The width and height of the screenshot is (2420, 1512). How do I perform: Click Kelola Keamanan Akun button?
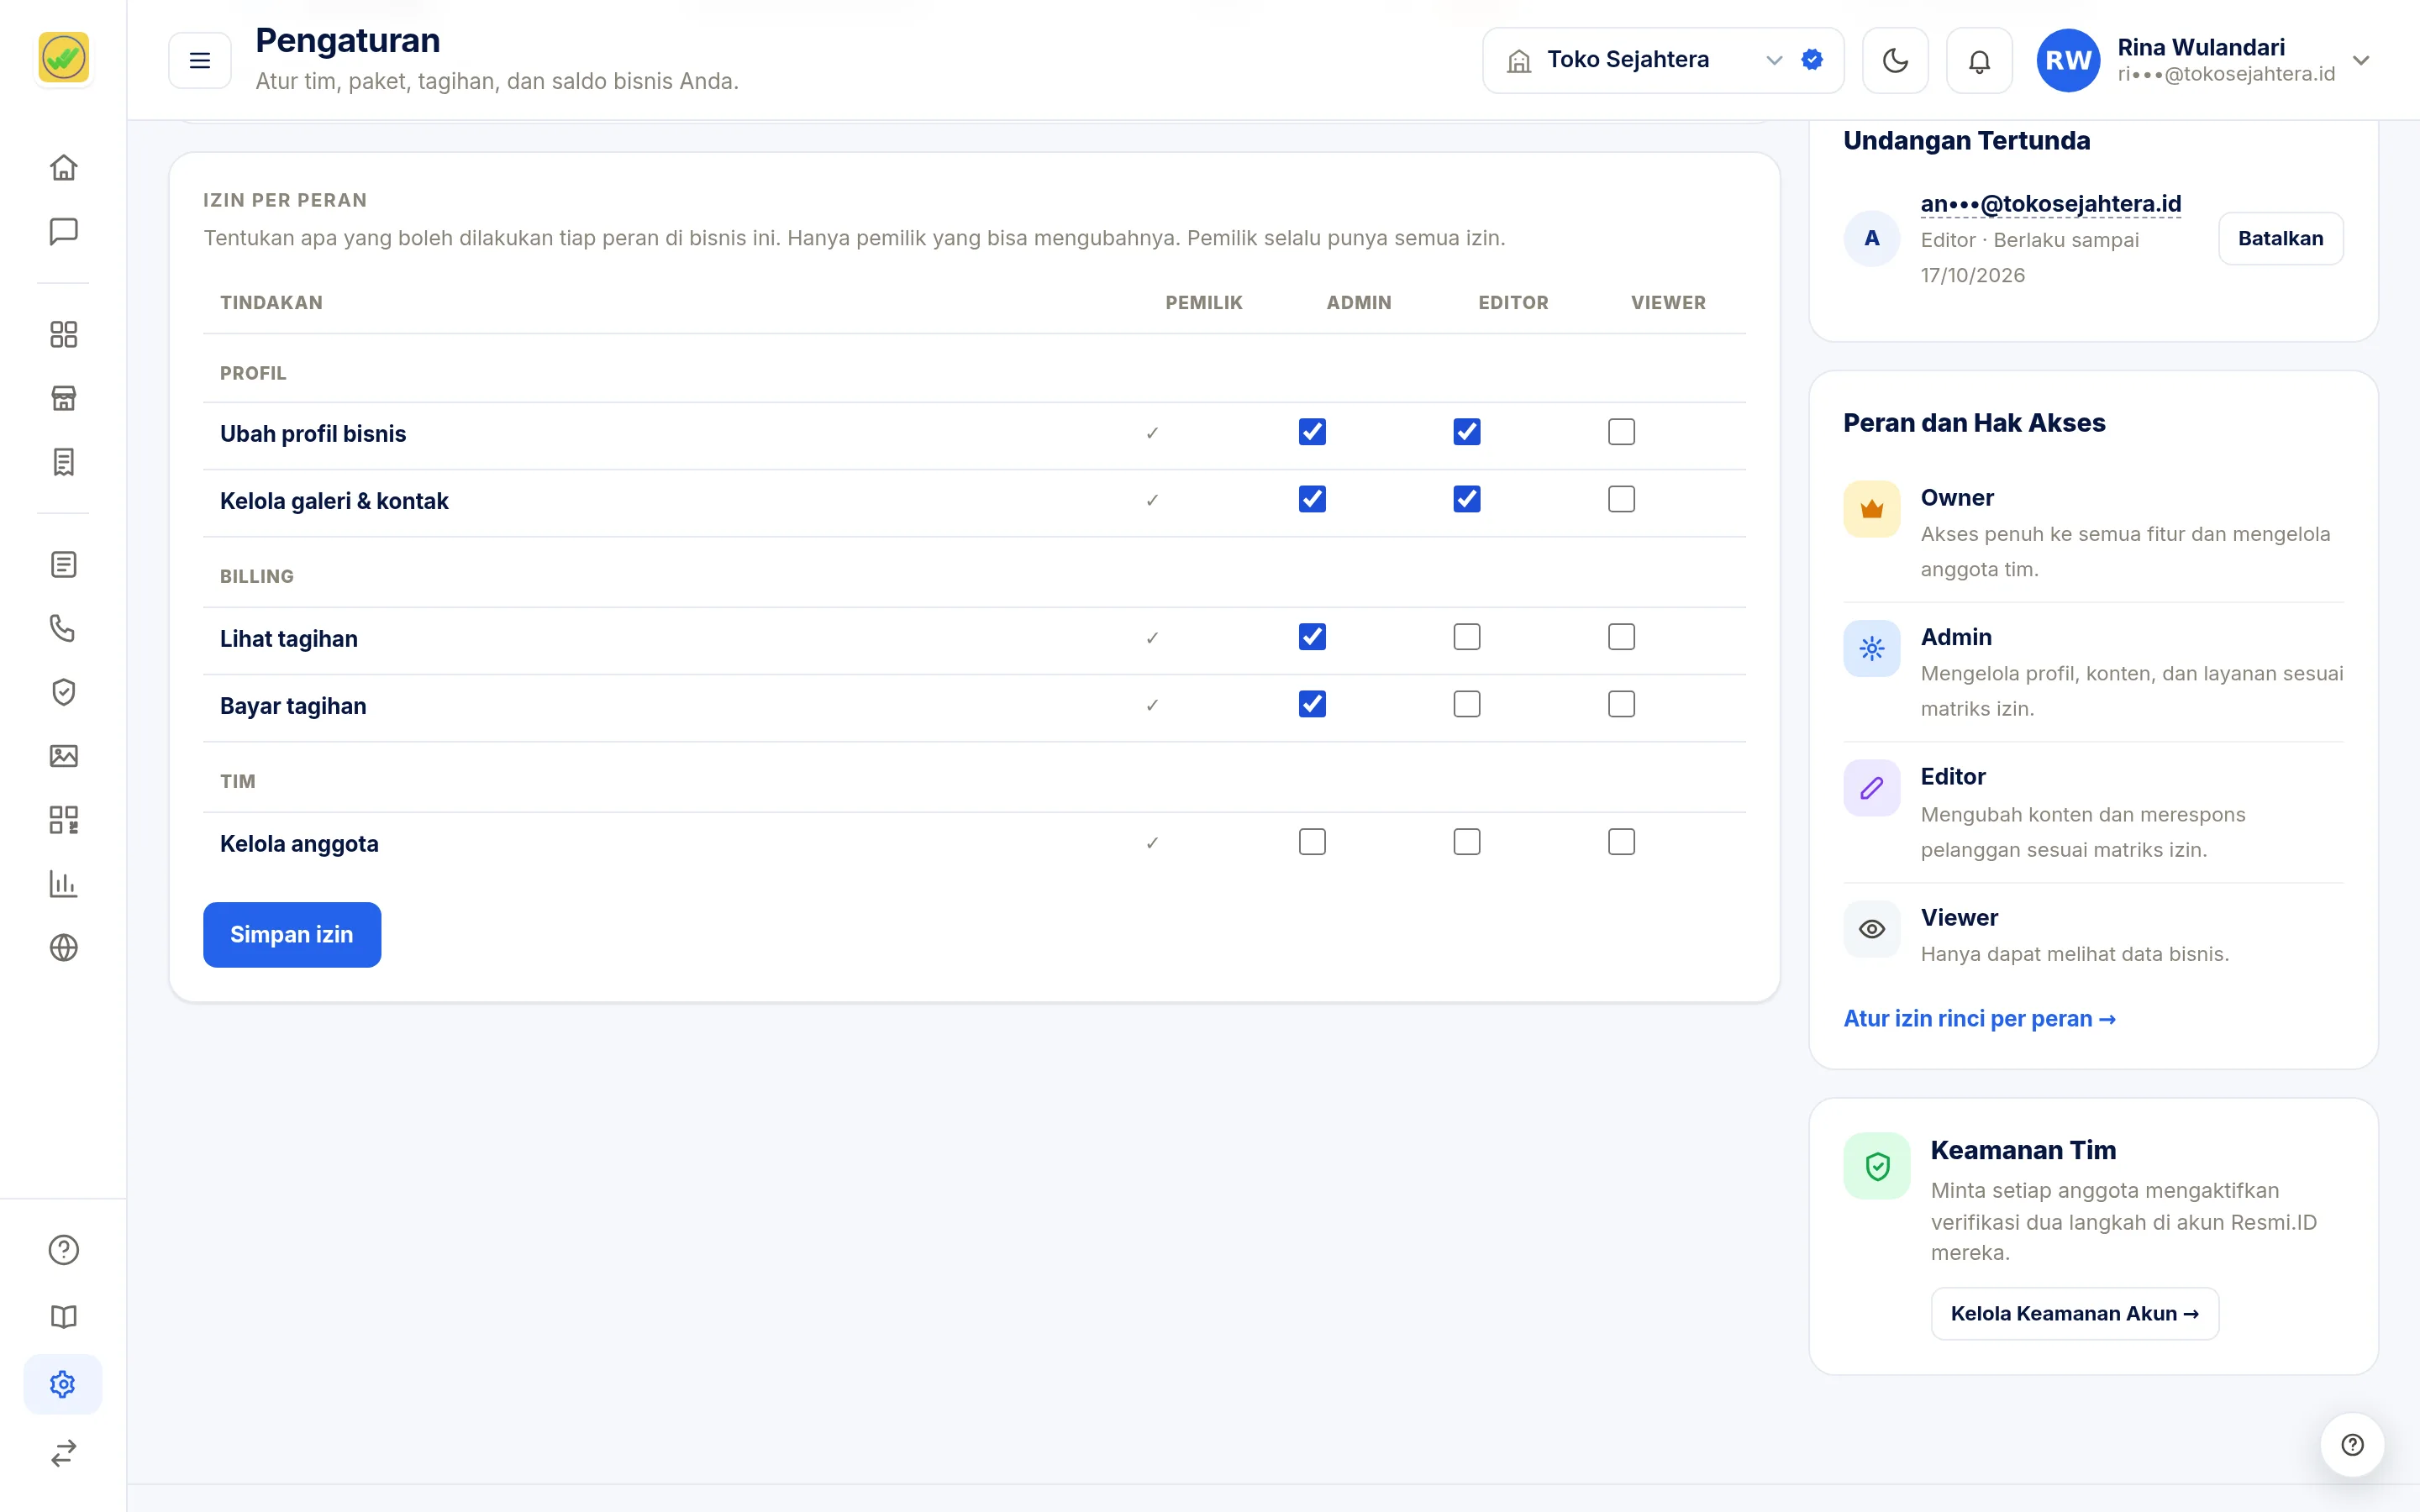pos(2074,1313)
